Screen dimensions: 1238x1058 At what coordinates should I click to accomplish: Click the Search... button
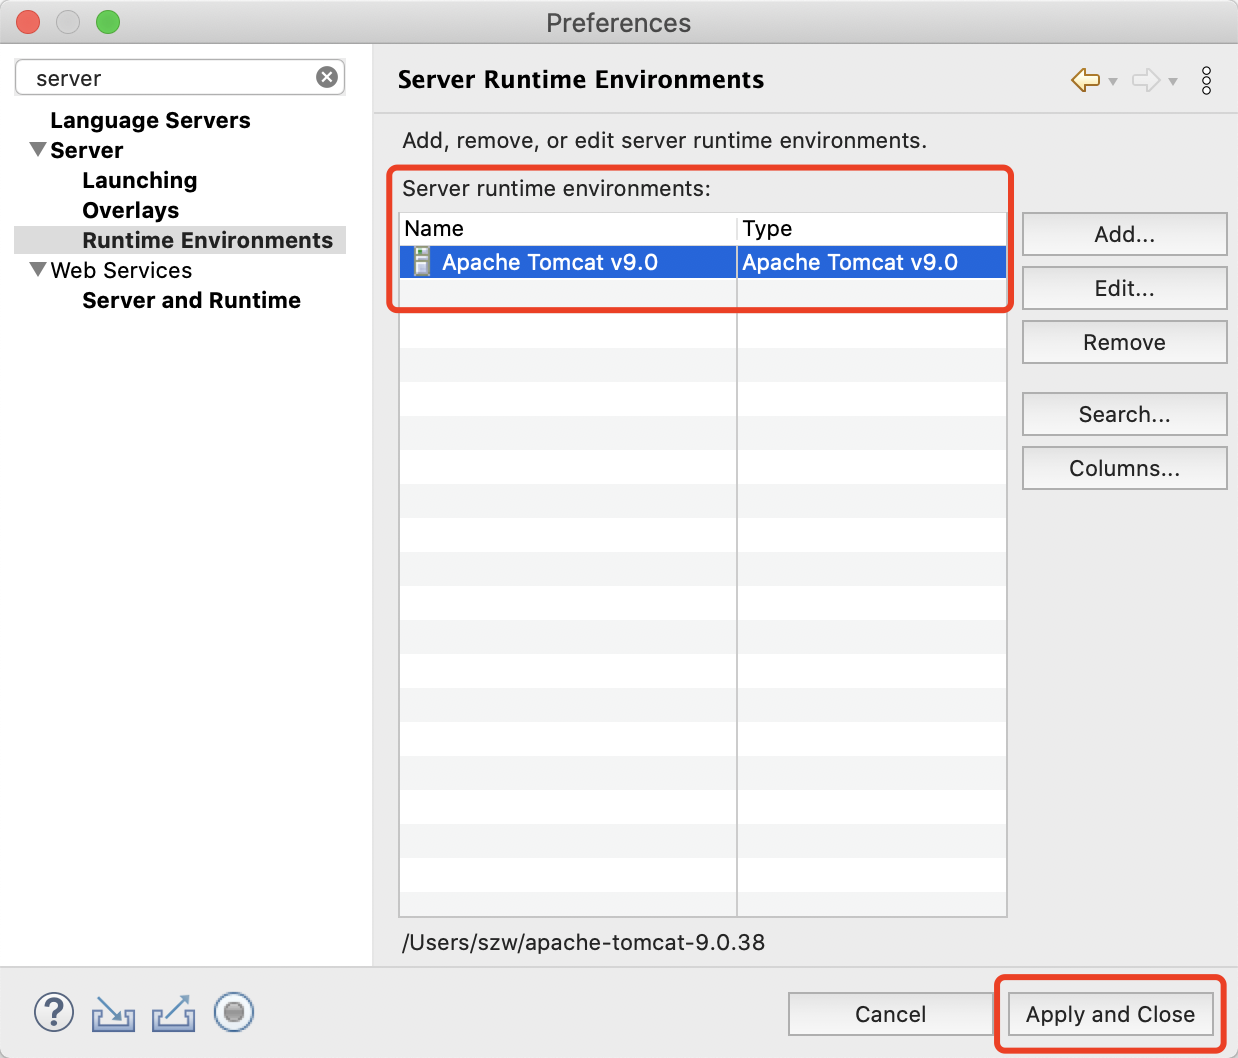pos(1124,414)
